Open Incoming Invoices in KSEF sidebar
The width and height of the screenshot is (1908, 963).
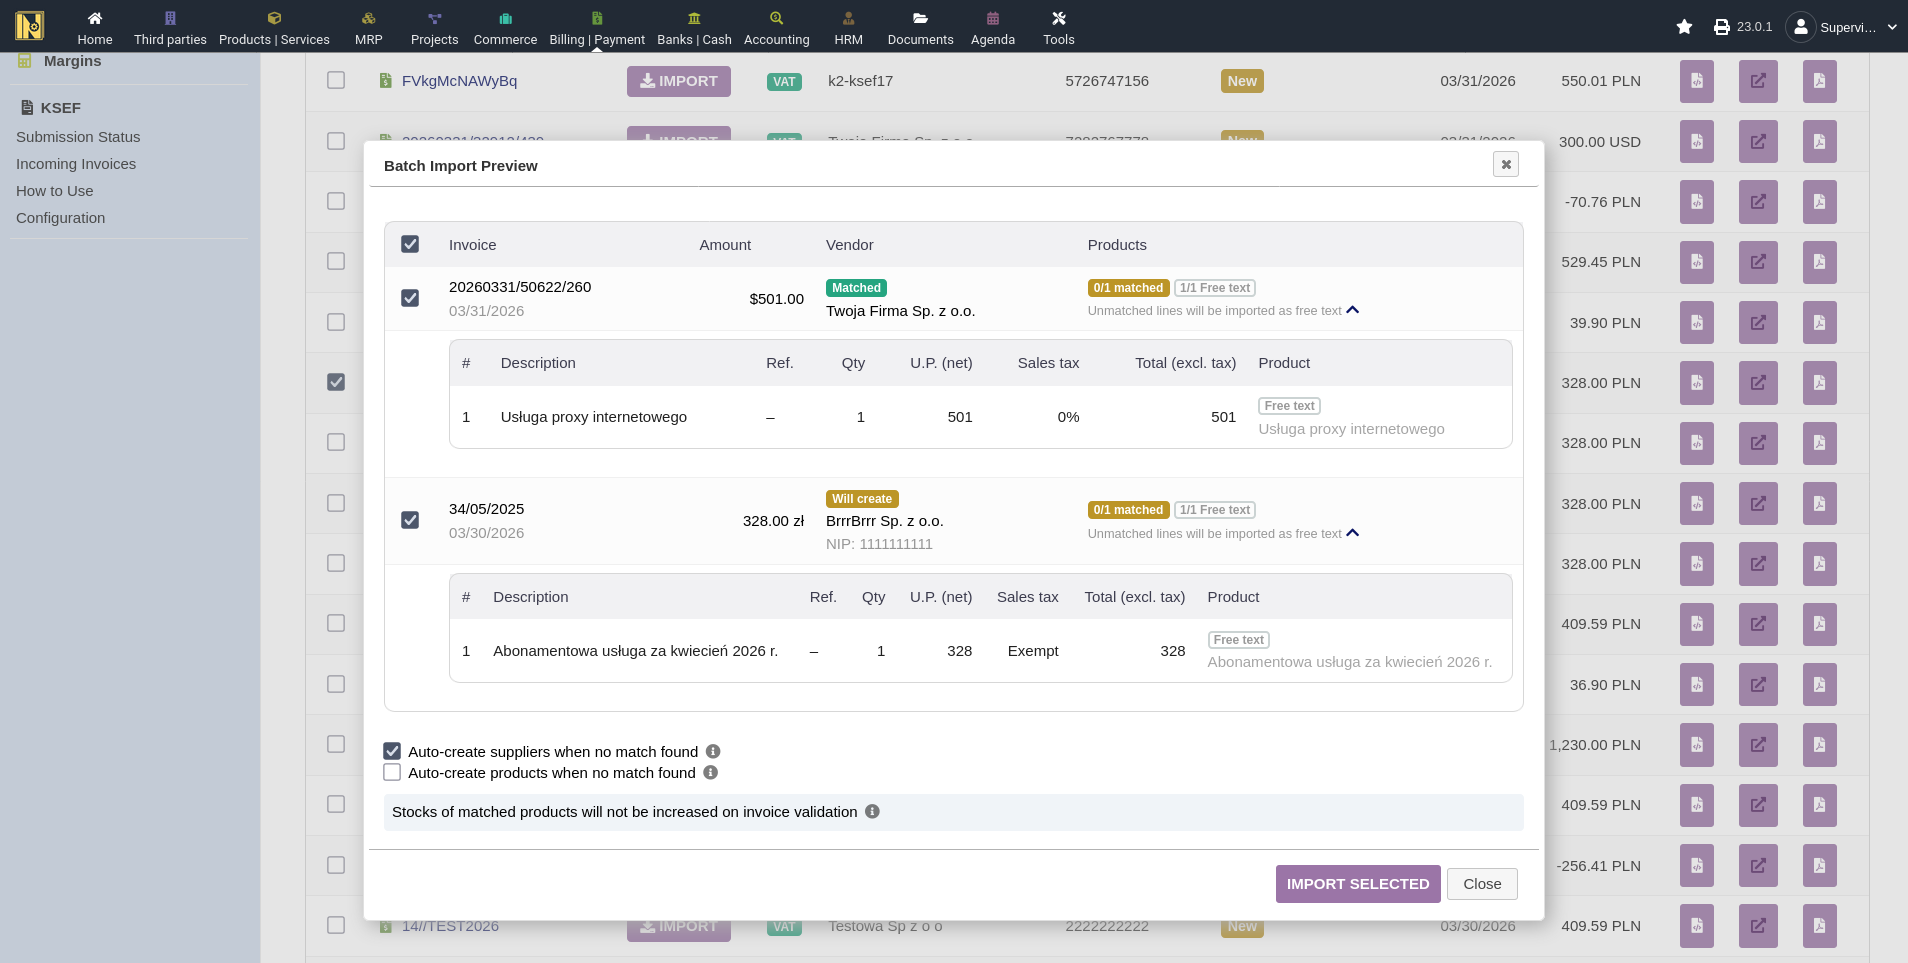point(76,164)
